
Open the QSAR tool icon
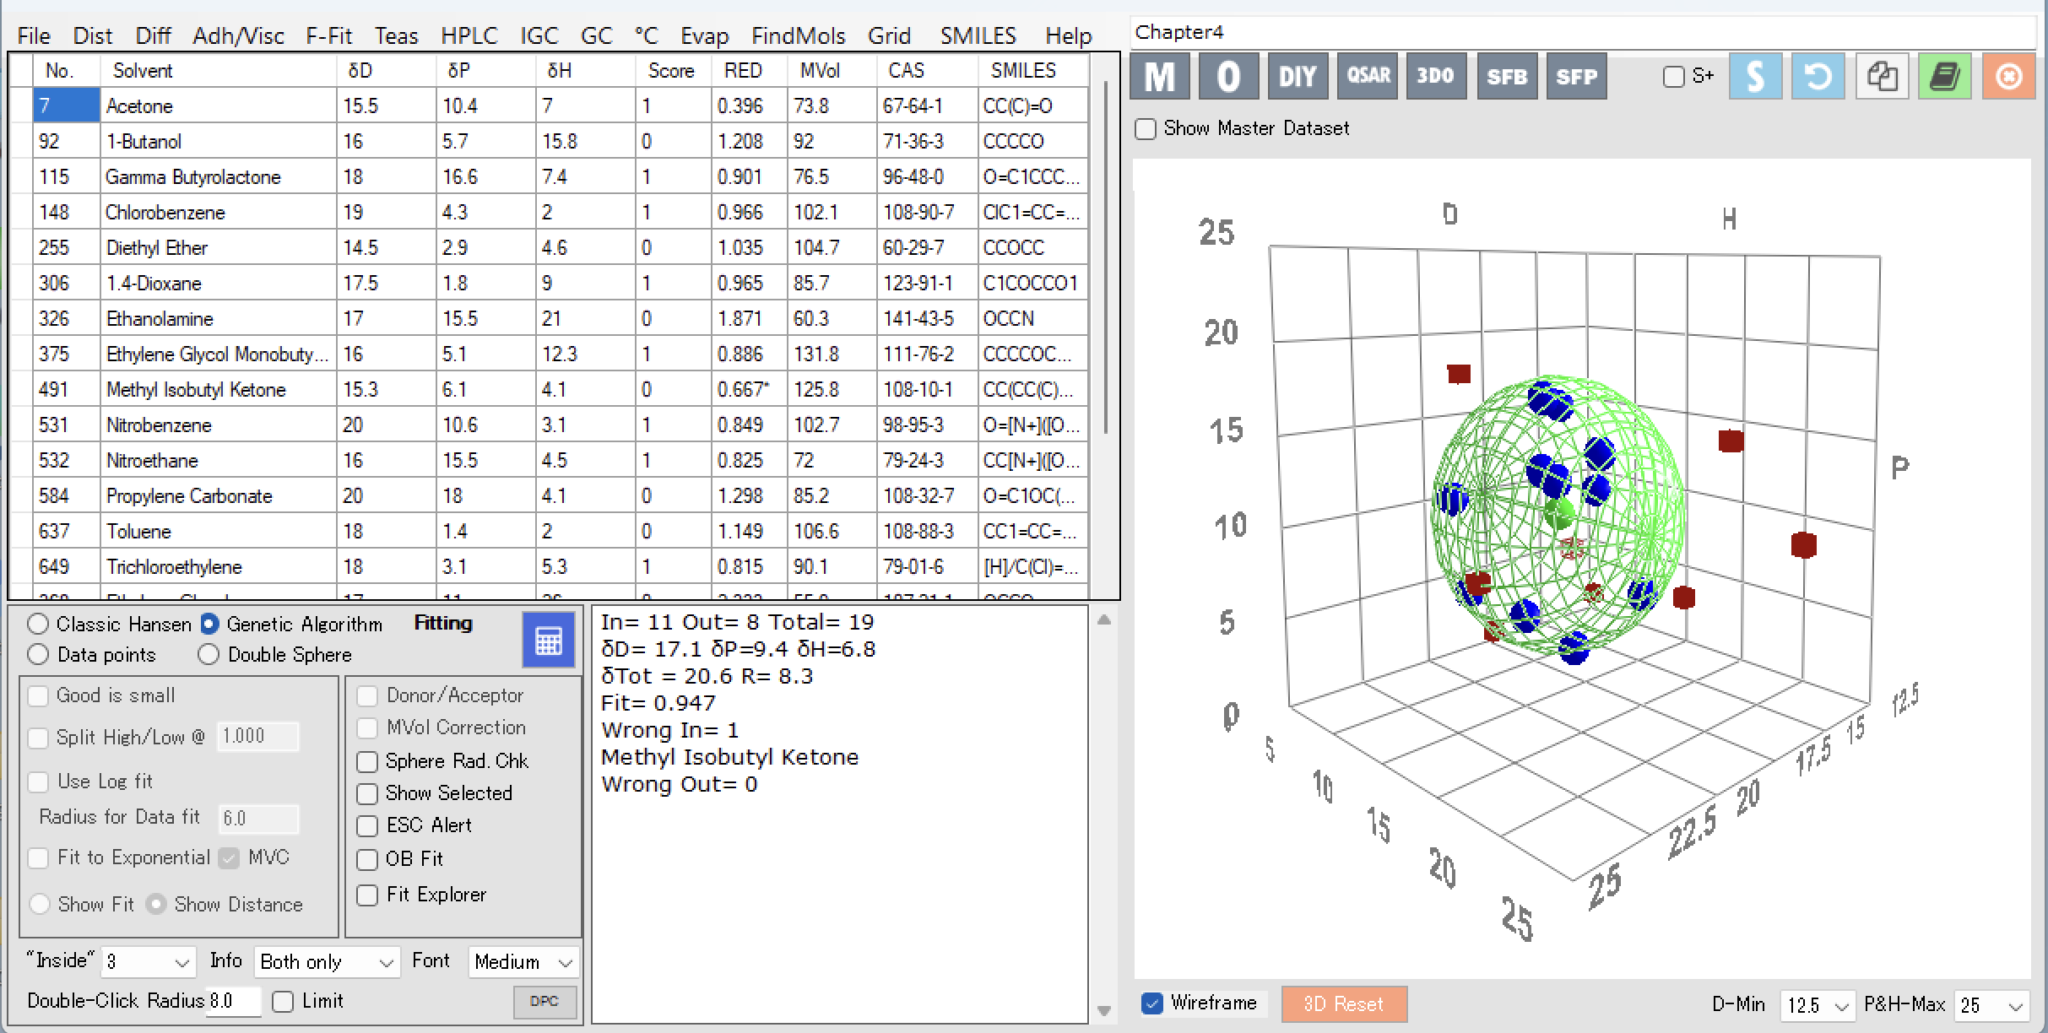tap(1367, 77)
